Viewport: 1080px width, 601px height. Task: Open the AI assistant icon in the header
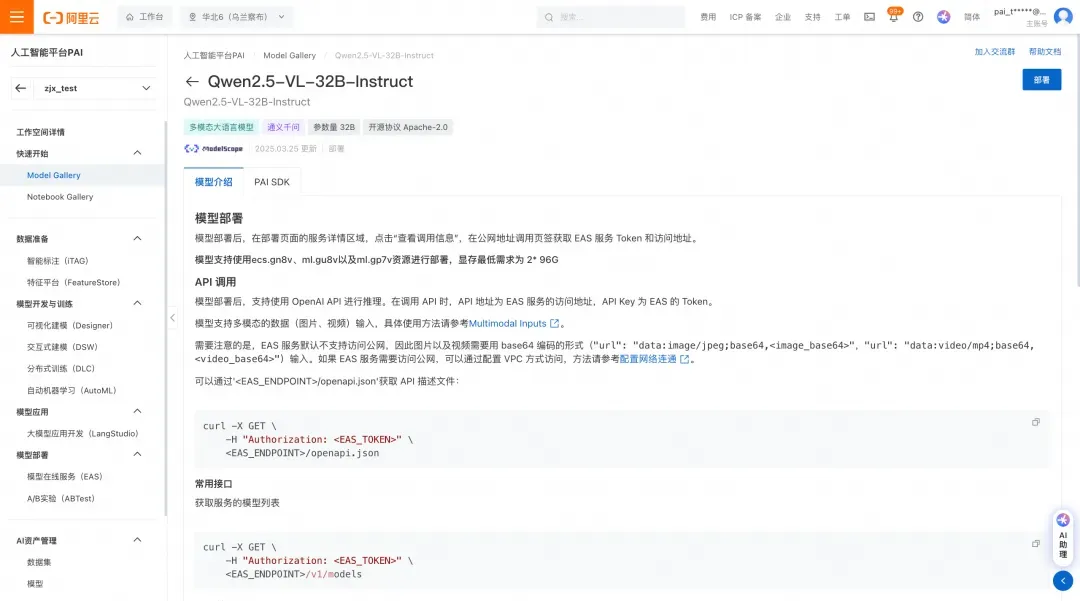pos(944,17)
